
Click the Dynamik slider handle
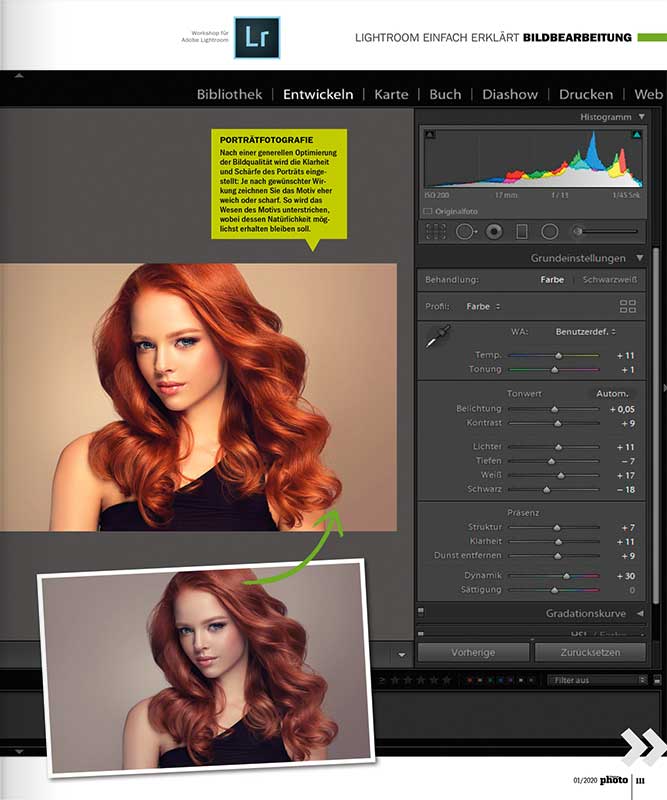coord(566,576)
